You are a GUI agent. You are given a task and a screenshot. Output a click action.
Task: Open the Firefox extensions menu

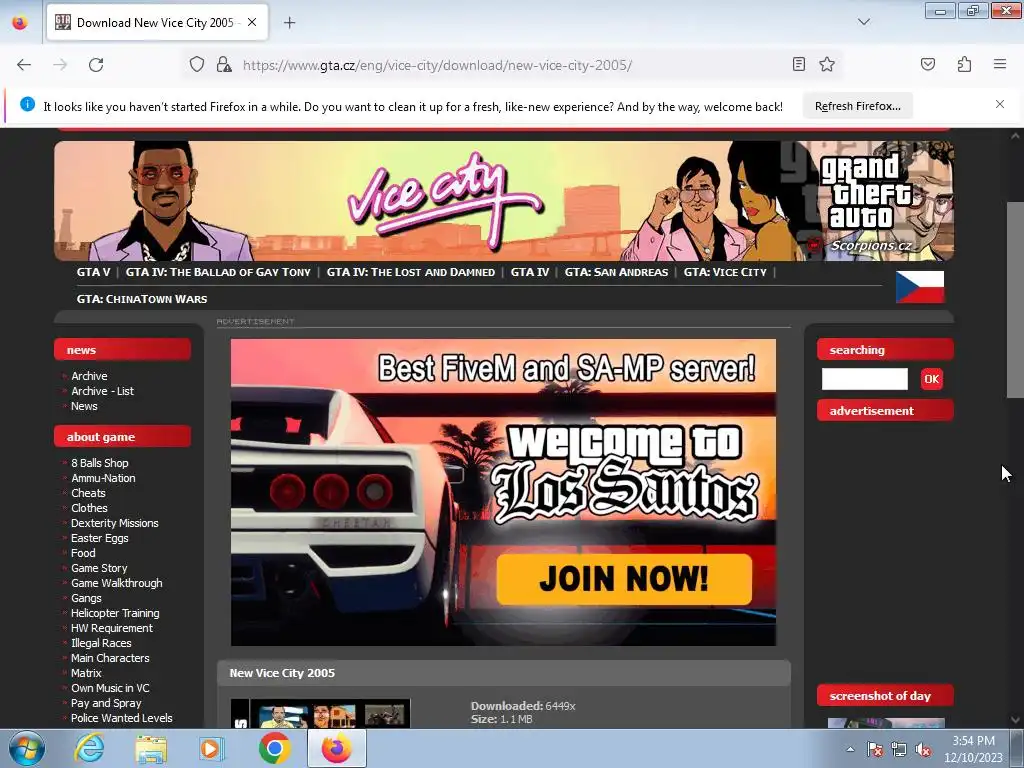point(964,64)
